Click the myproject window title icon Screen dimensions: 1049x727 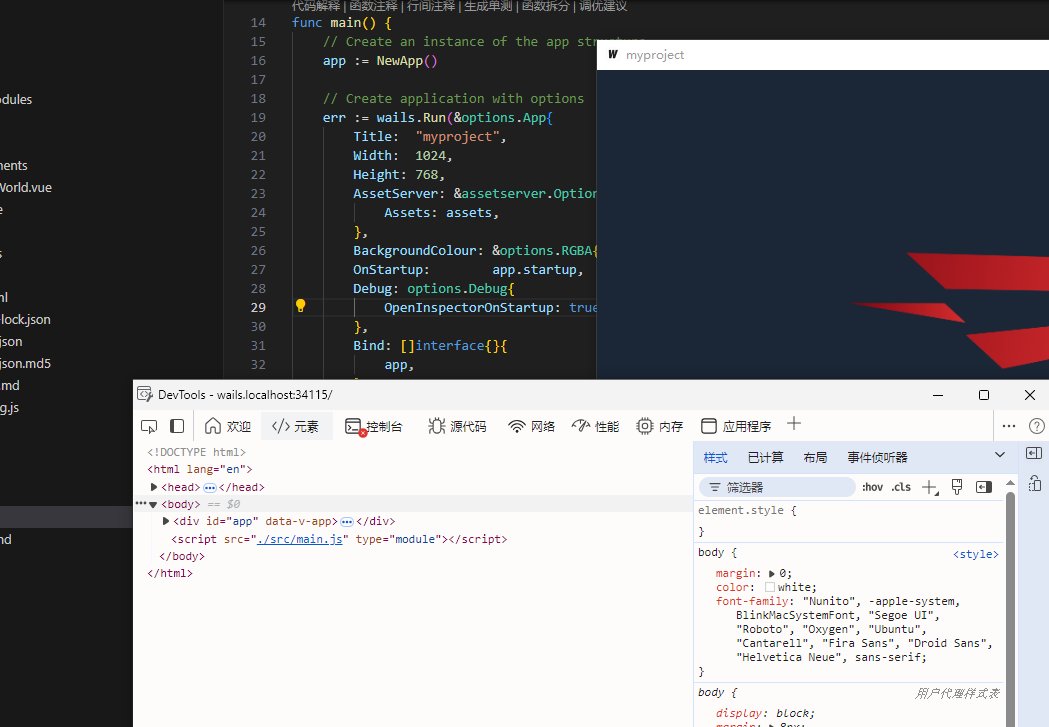[x=613, y=54]
